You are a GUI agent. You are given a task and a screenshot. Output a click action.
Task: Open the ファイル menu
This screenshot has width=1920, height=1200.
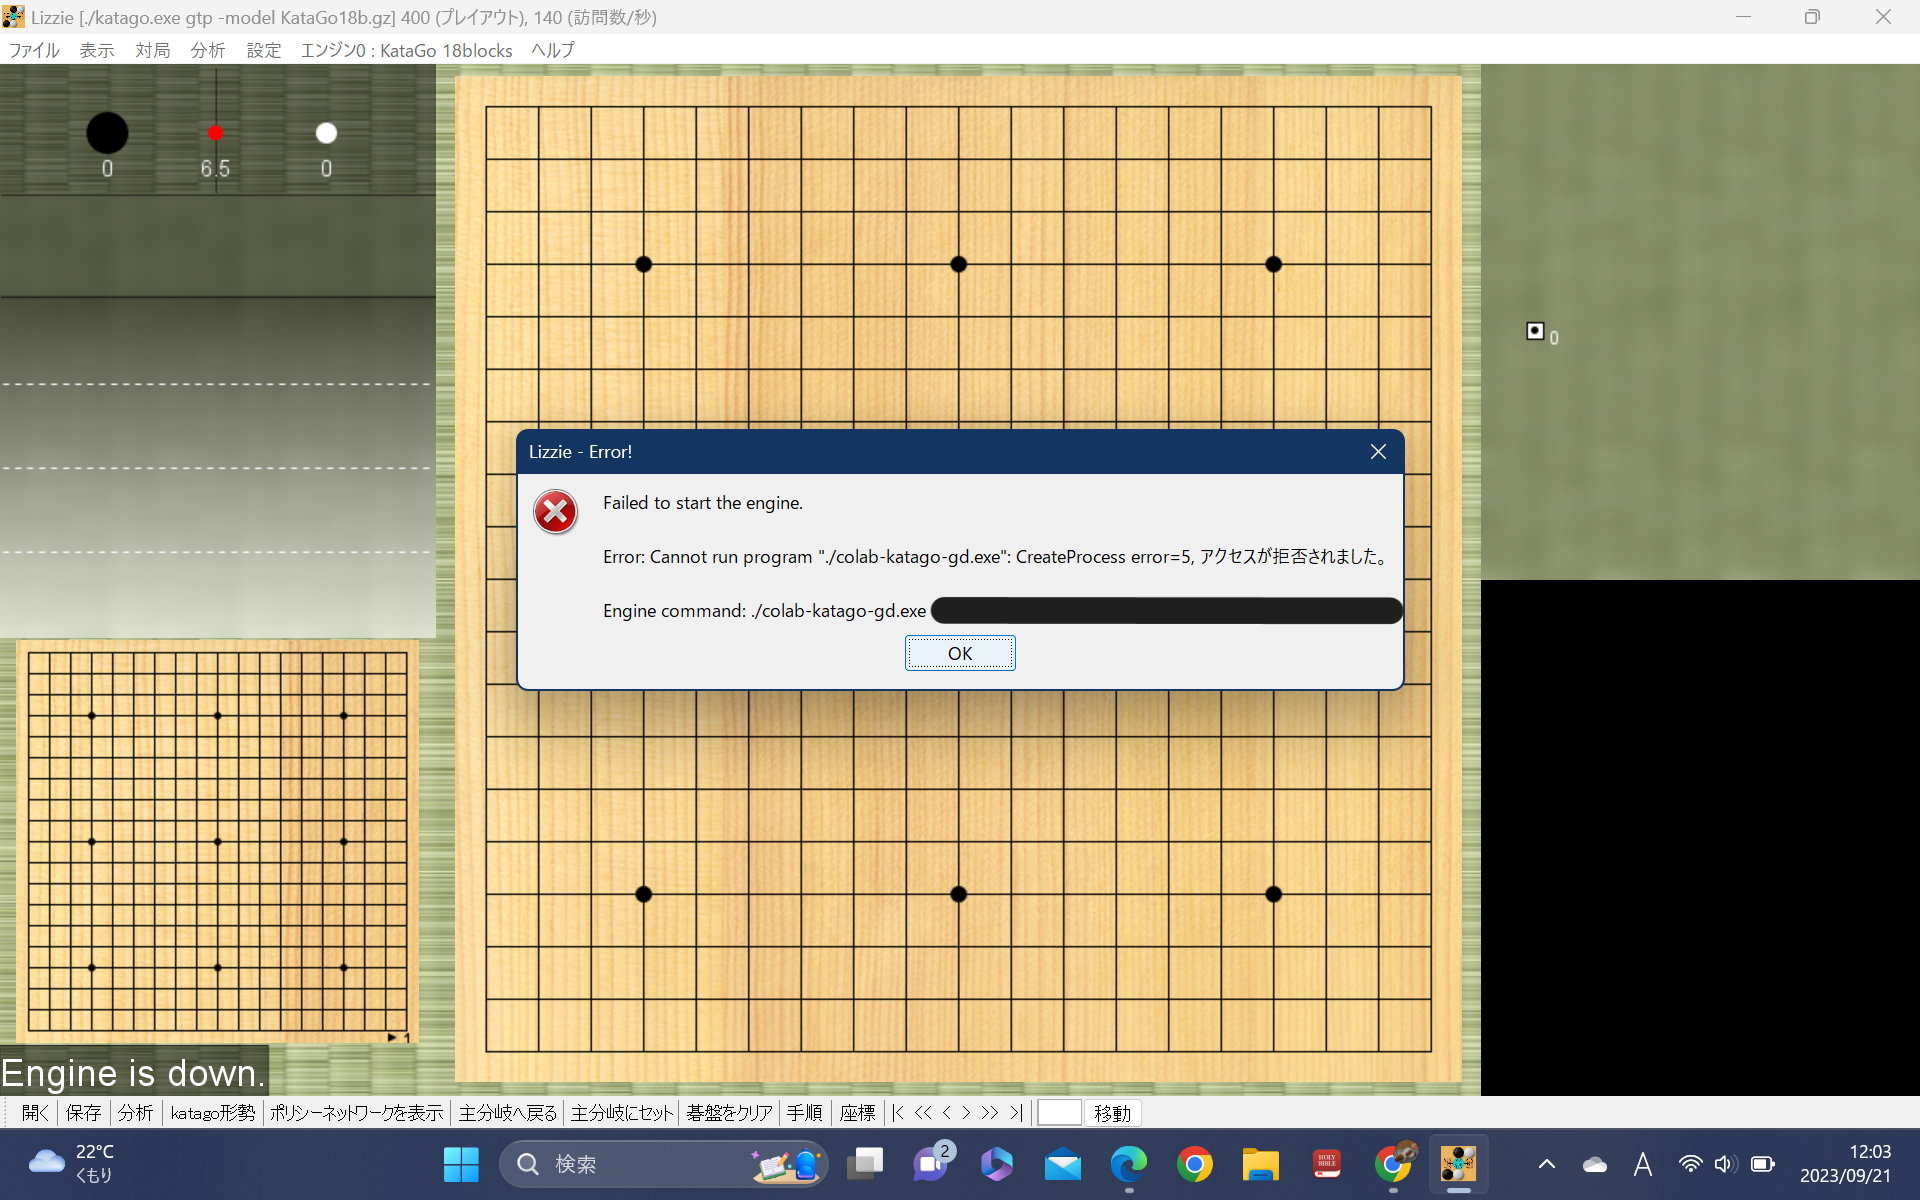34,50
